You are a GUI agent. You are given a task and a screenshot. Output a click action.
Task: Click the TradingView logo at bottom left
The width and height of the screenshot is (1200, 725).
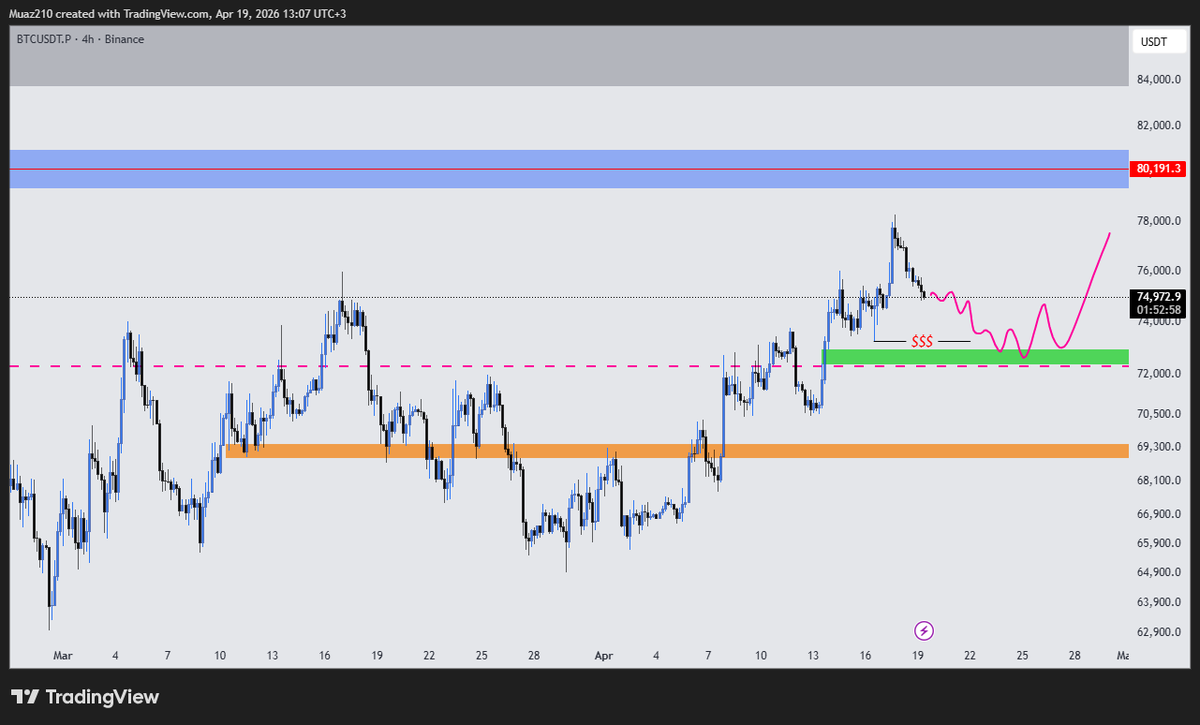click(85, 697)
